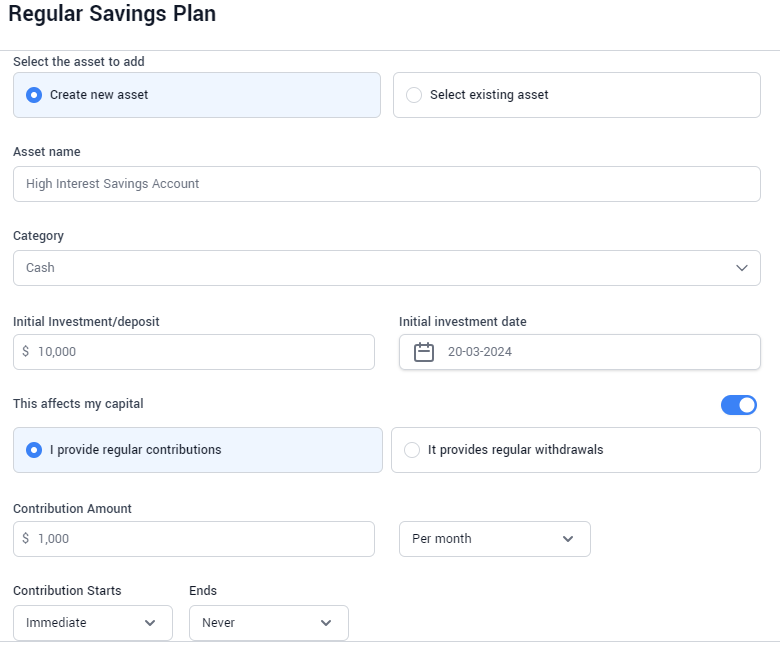Screen dimensions: 780x649
Task: Open the Category dropdown showing Cash
Action: 387,268
